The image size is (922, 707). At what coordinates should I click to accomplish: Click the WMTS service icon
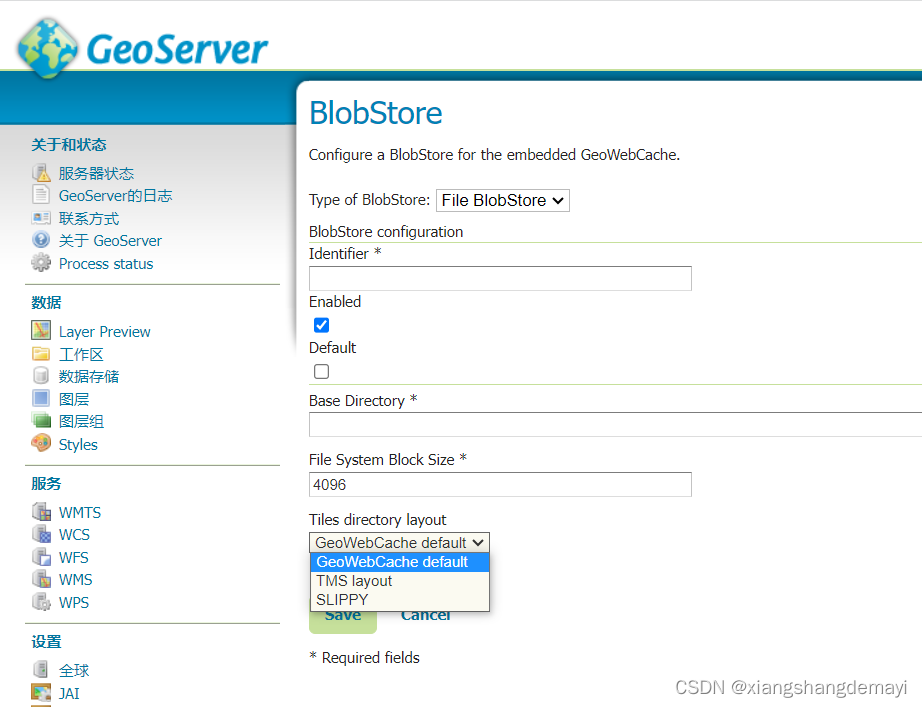[41, 512]
